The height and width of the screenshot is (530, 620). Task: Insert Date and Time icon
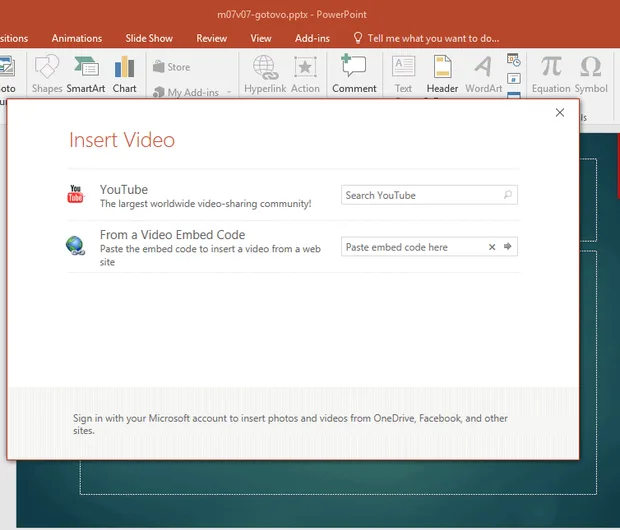pyautogui.click(x=514, y=60)
